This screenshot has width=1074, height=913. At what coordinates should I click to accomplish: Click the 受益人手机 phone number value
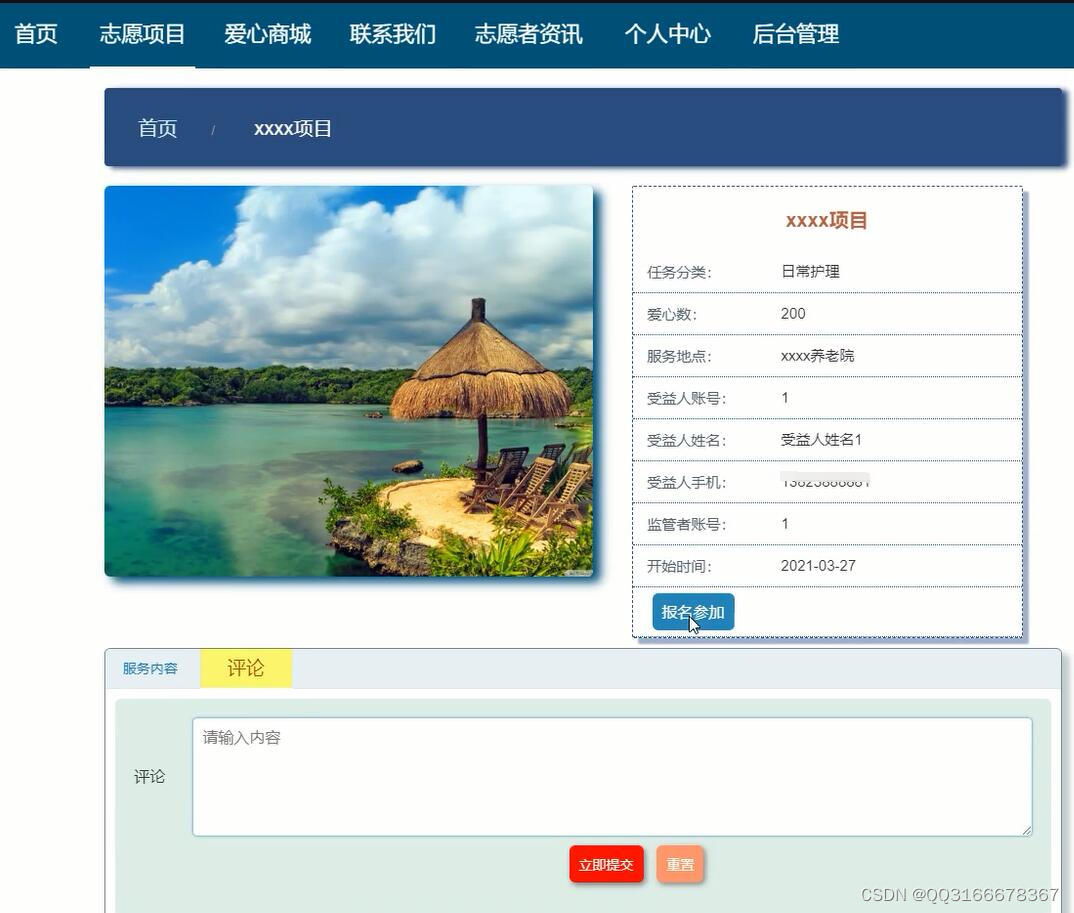825,481
